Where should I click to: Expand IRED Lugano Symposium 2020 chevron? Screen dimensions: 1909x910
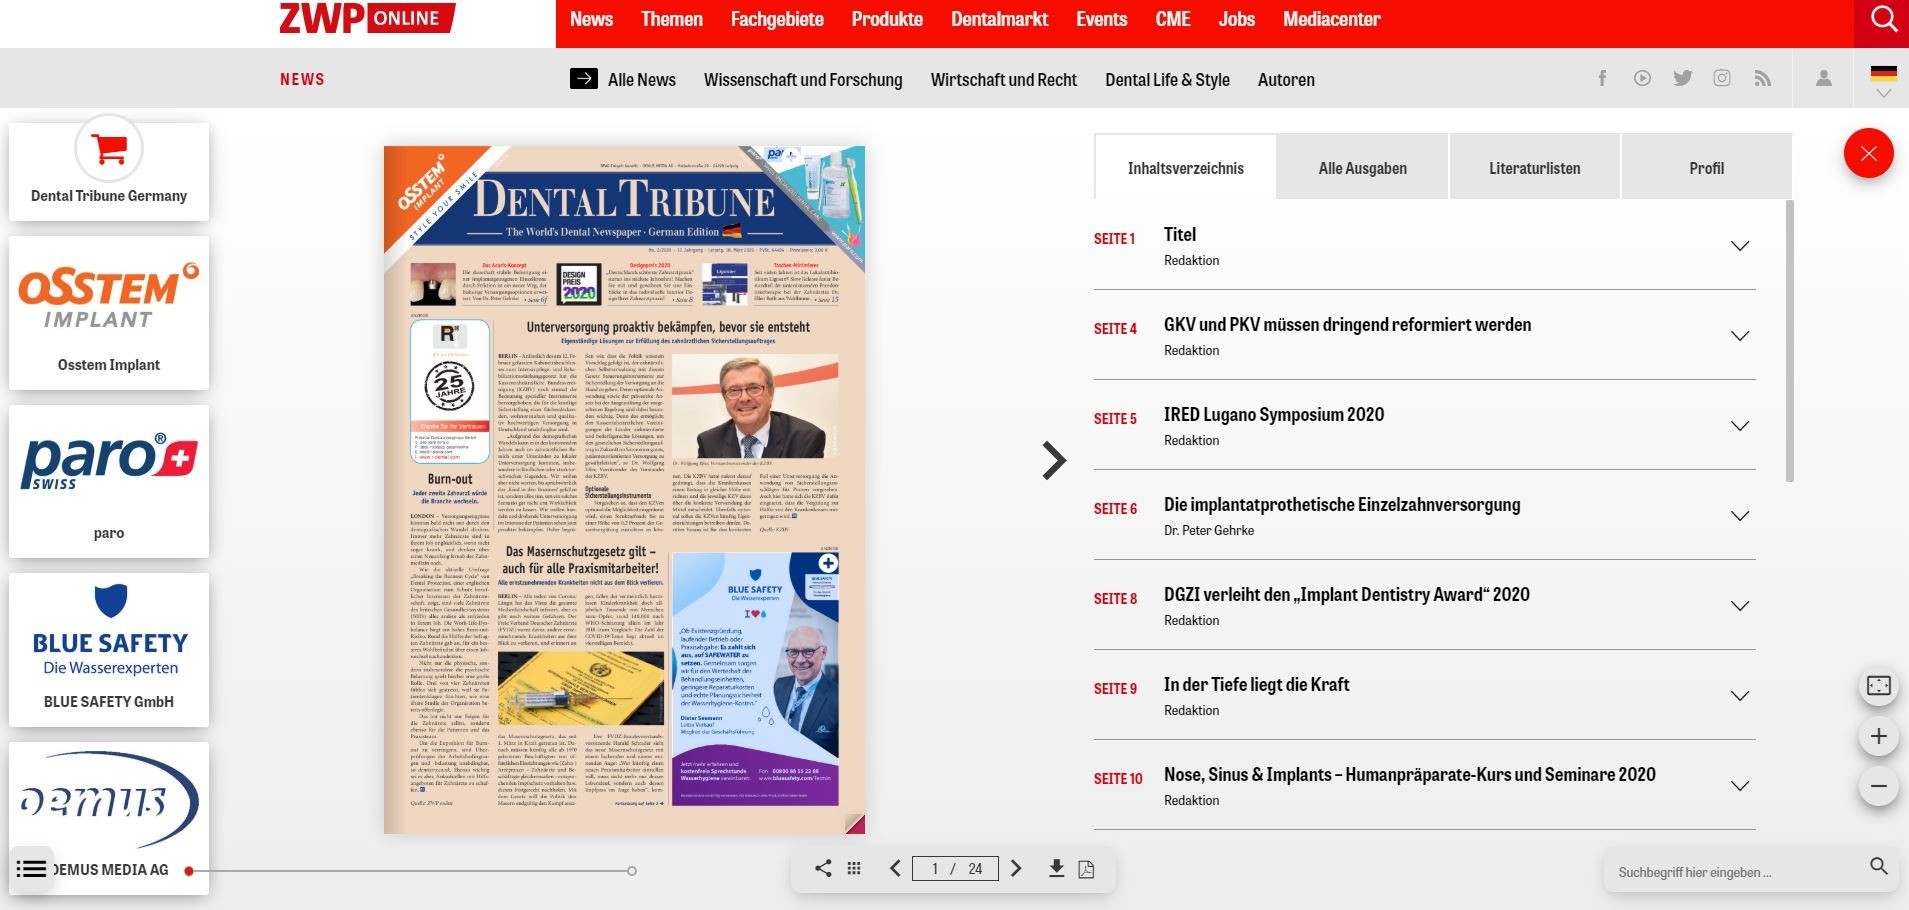point(1740,425)
